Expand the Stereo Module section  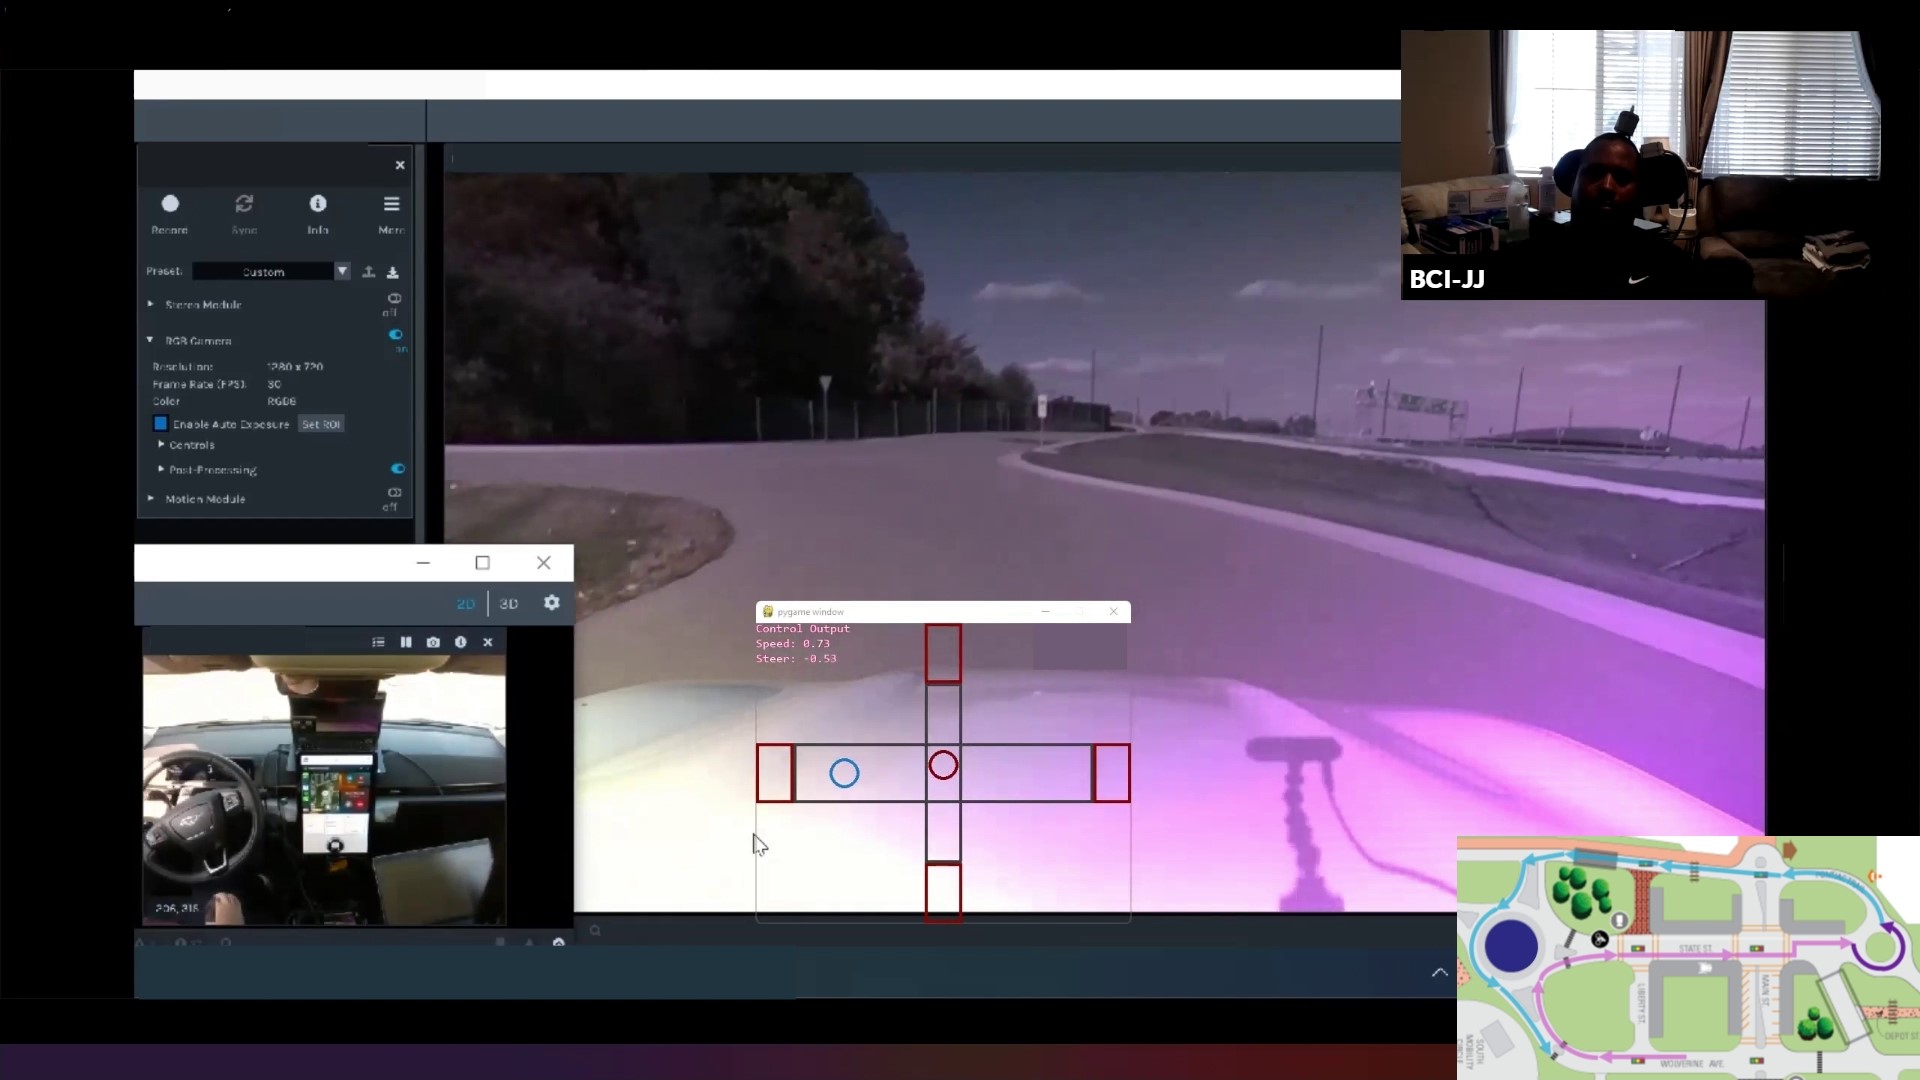pyautogui.click(x=151, y=304)
